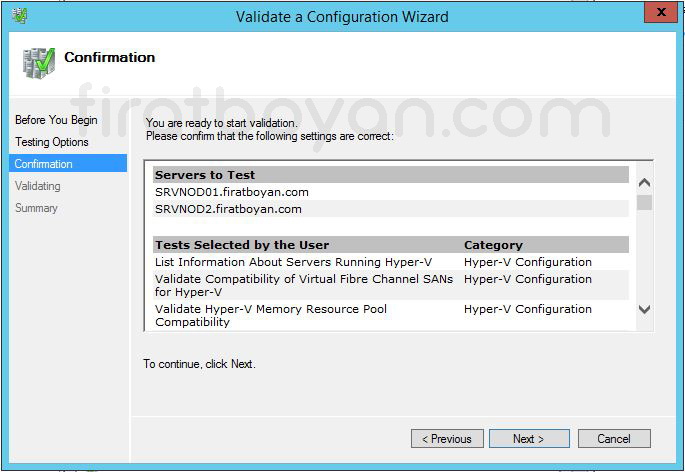Select Validate Hyper-V Memory Resource Pool Compatibility row

click(x=270, y=315)
